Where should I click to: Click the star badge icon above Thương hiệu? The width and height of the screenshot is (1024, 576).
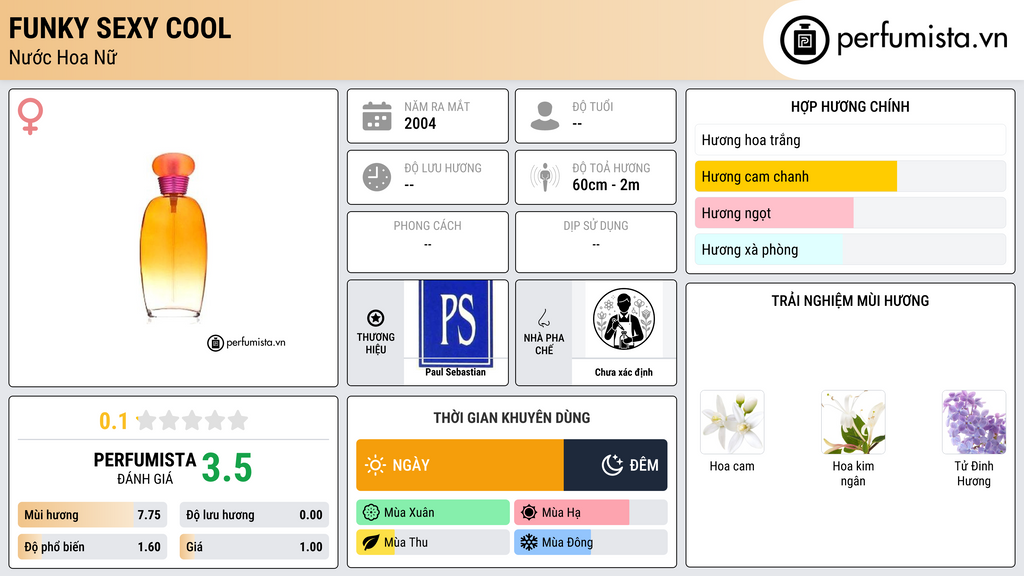coord(376,318)
